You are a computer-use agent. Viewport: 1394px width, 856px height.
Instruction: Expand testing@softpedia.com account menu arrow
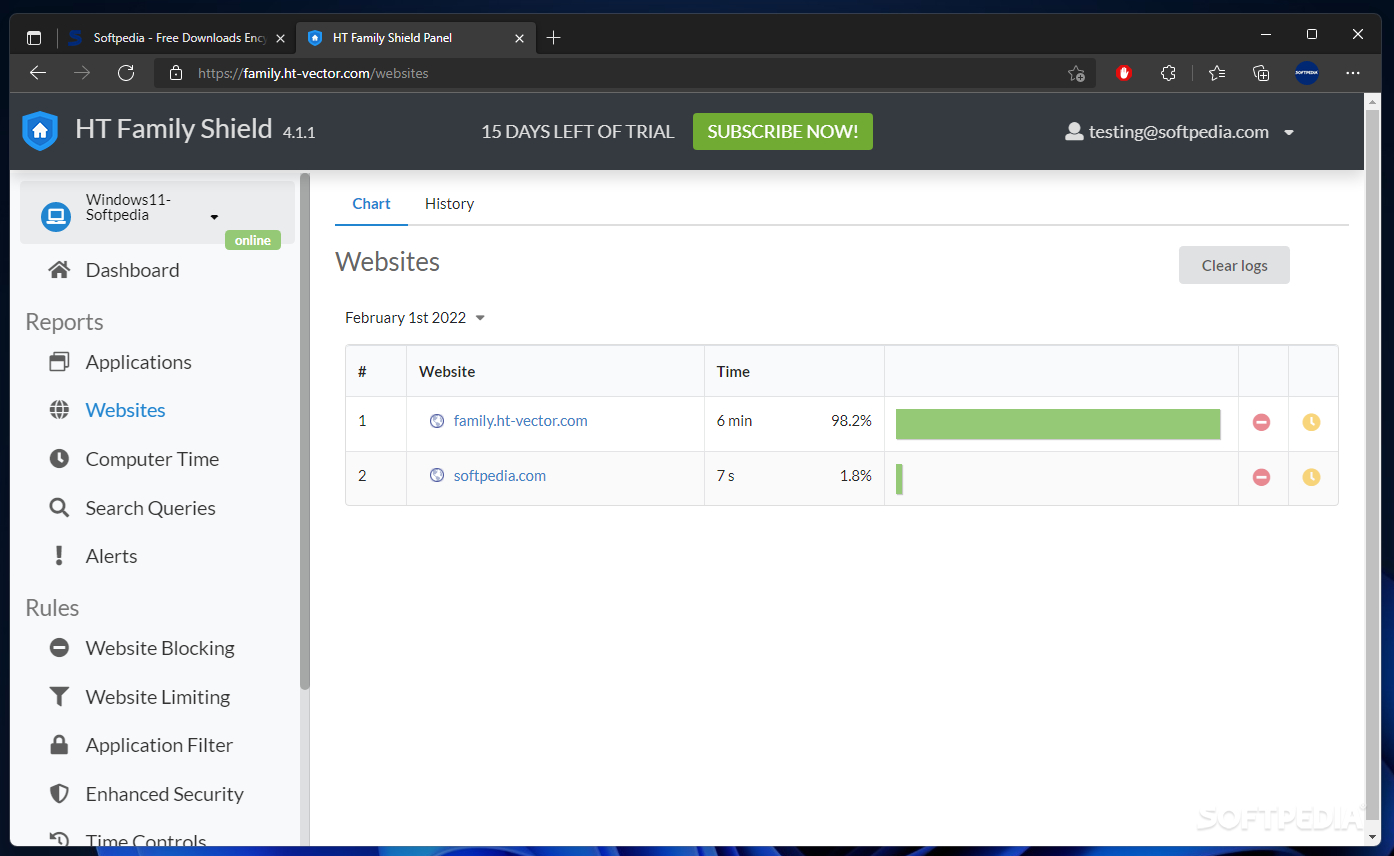[1289, 133]
